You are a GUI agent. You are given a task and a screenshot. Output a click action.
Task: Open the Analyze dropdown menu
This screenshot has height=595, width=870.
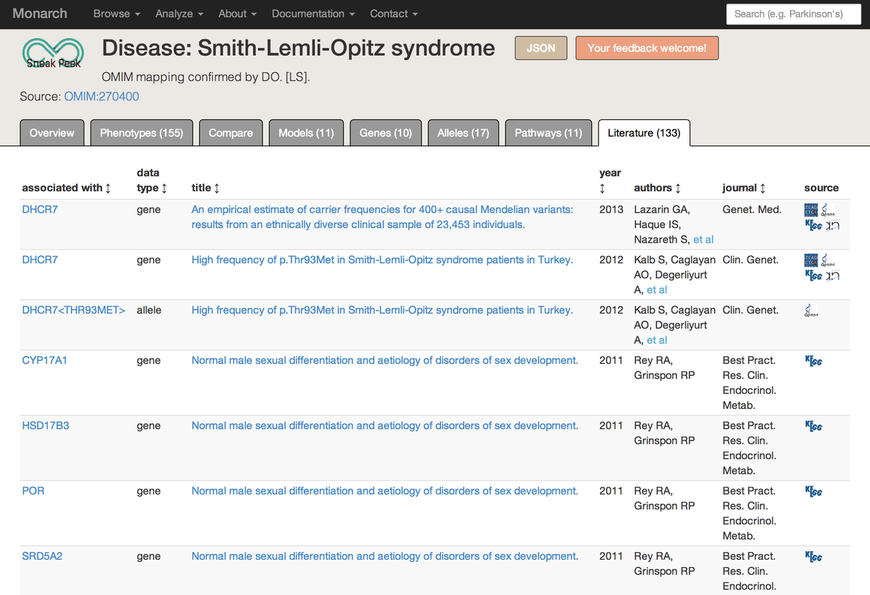pyautogui.click(x=179, y=14)
